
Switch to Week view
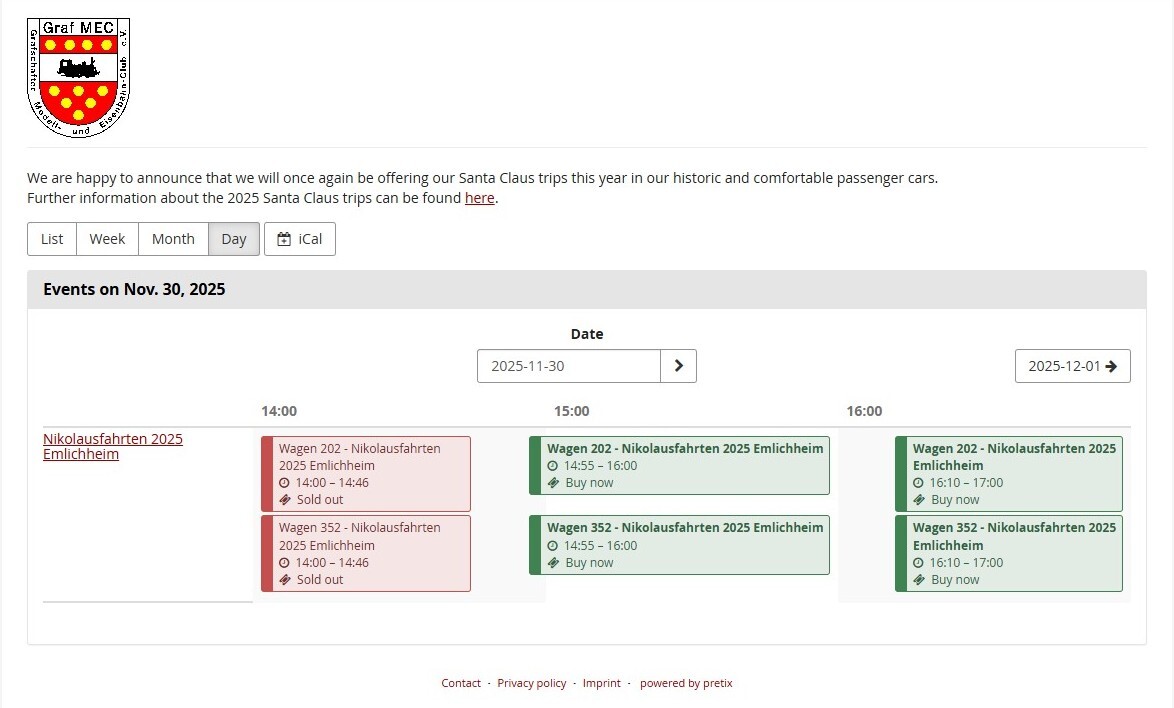107,239
